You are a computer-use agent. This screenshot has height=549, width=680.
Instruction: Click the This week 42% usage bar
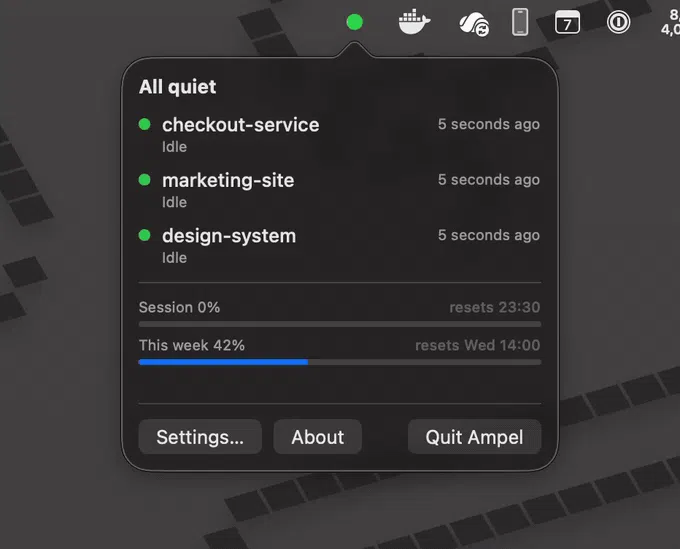pos(340,362)
